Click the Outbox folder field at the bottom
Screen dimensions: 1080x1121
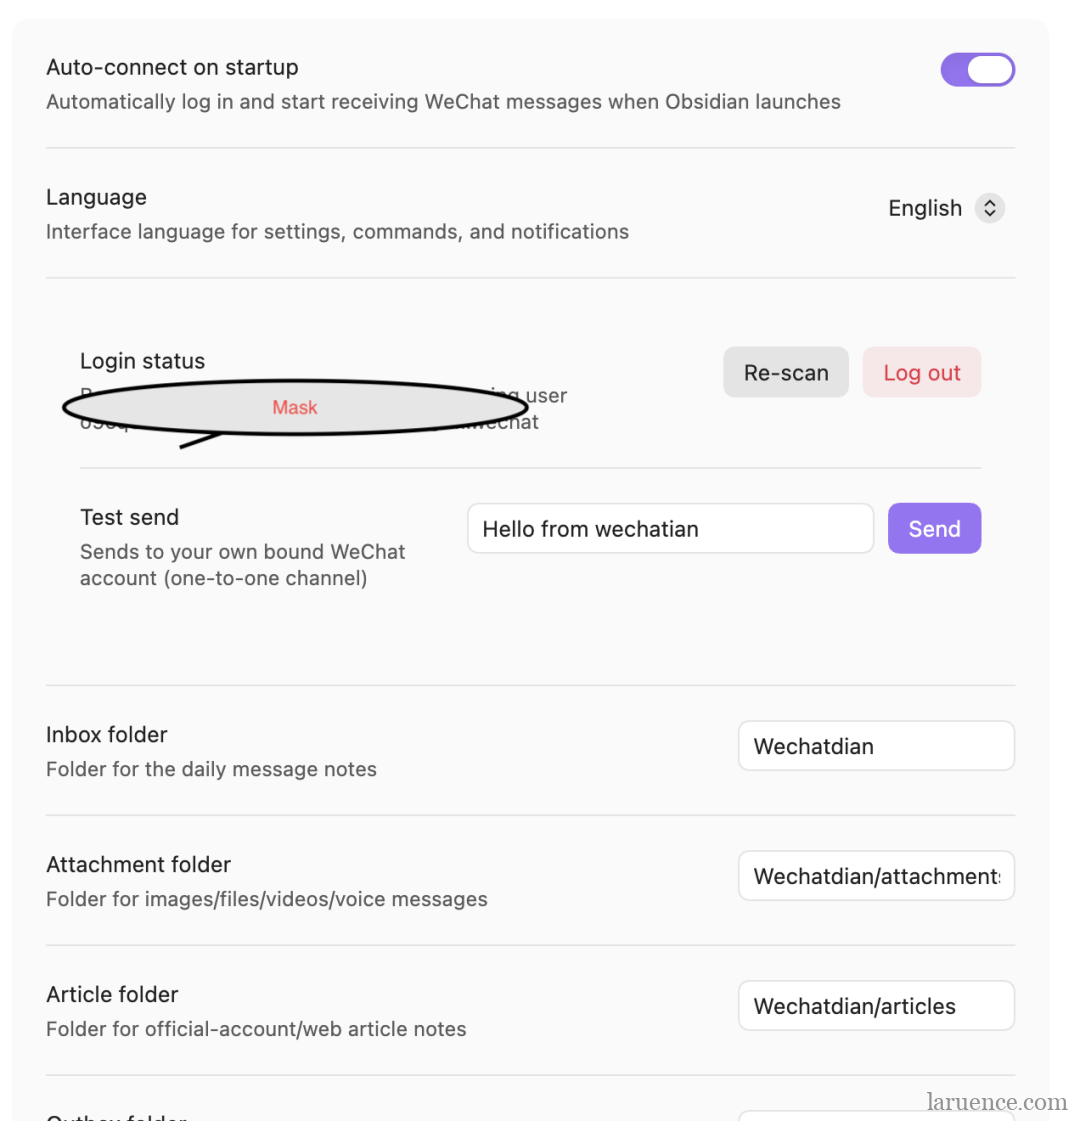point(876,1115)
